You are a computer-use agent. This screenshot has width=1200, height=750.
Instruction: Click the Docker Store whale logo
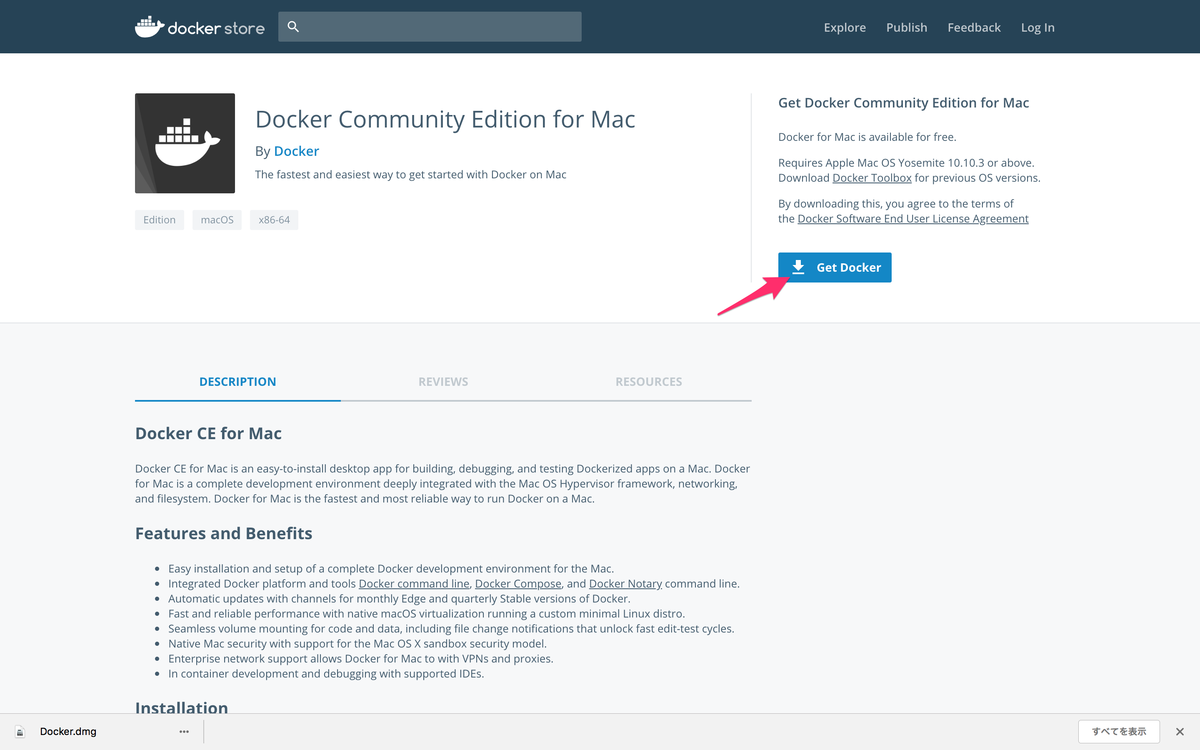pos(200,27)
